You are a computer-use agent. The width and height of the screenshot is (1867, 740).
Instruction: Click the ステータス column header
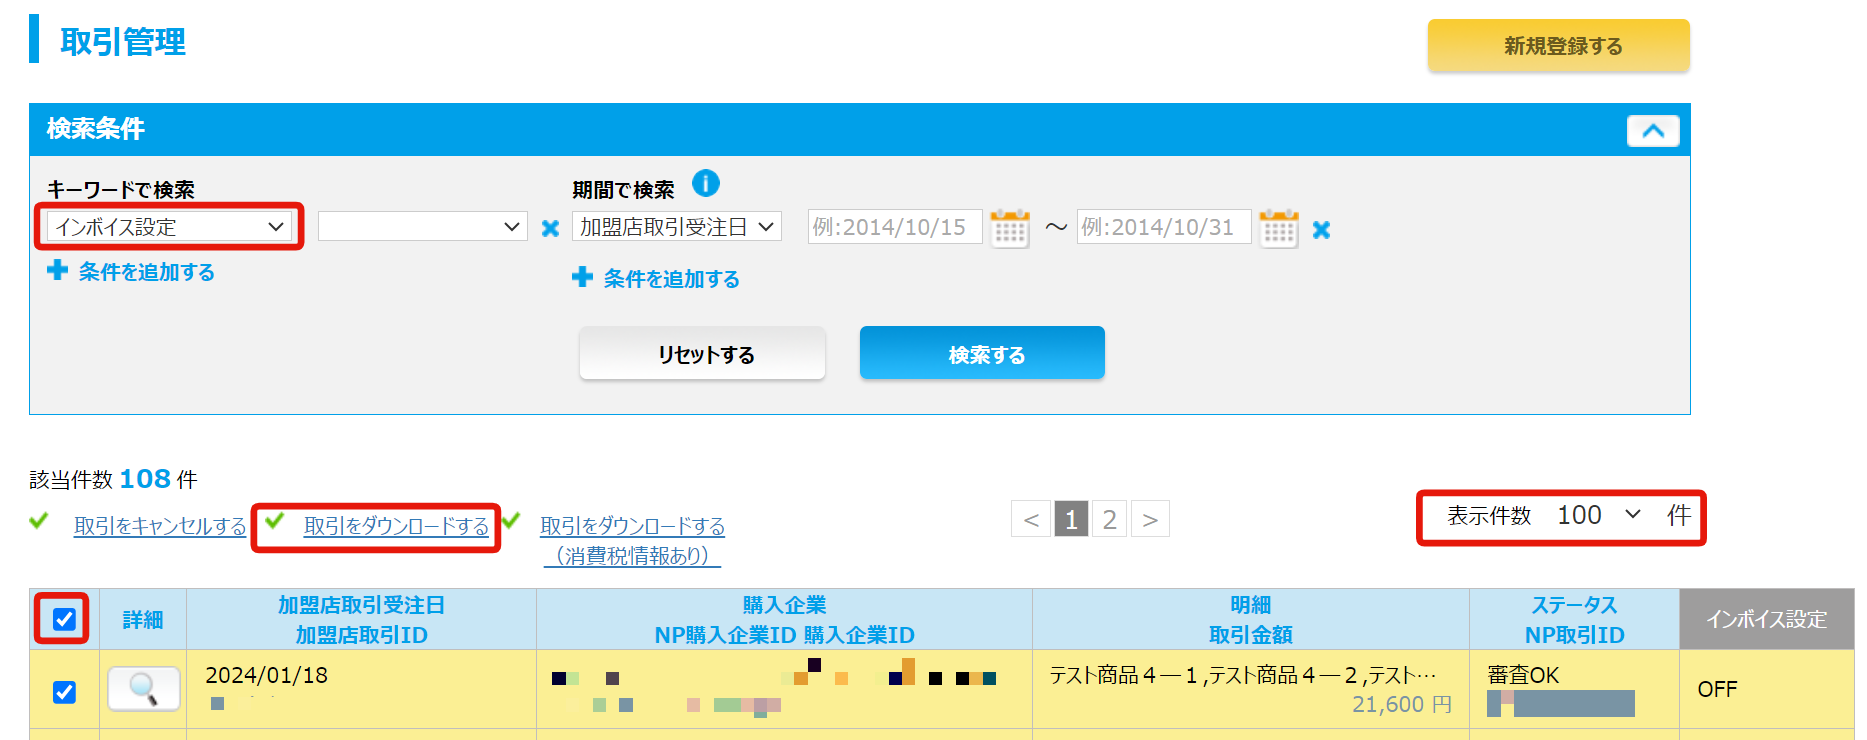tap(1574, 605)
